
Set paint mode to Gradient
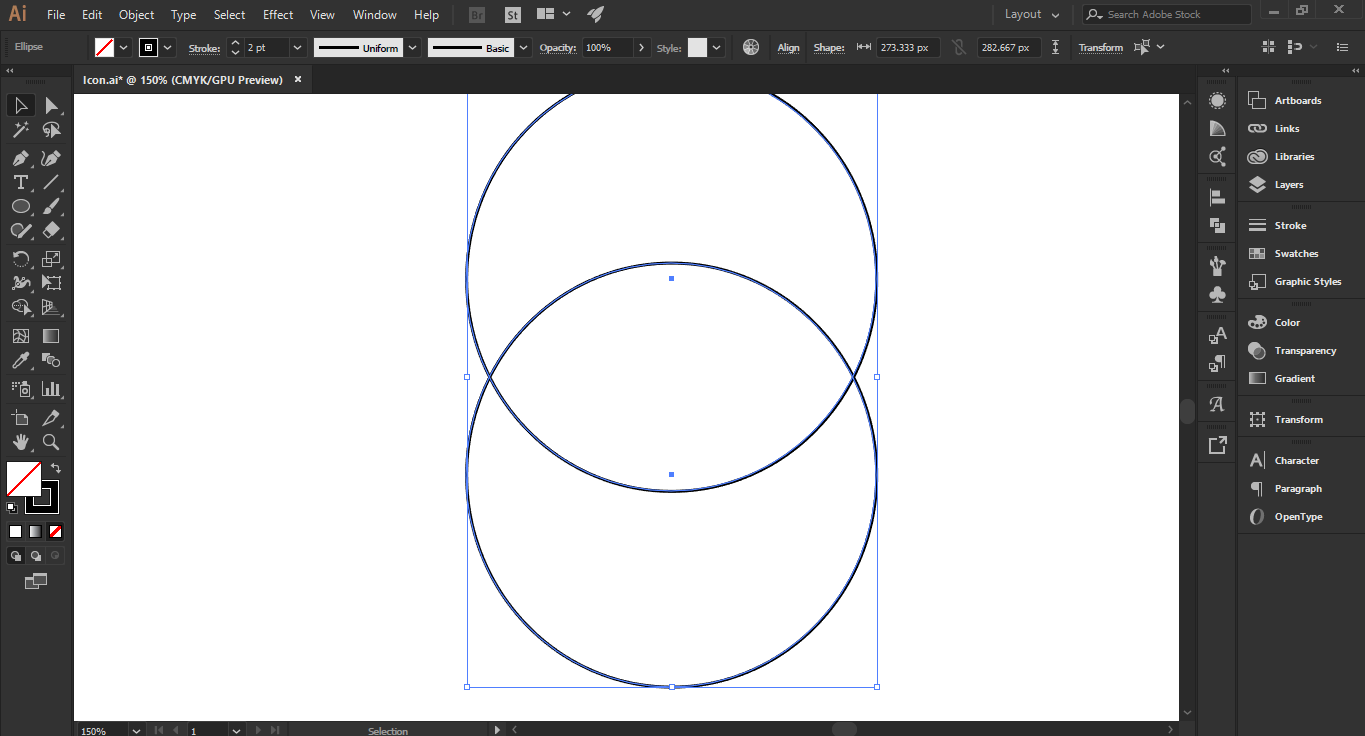(x=35, y=531)
